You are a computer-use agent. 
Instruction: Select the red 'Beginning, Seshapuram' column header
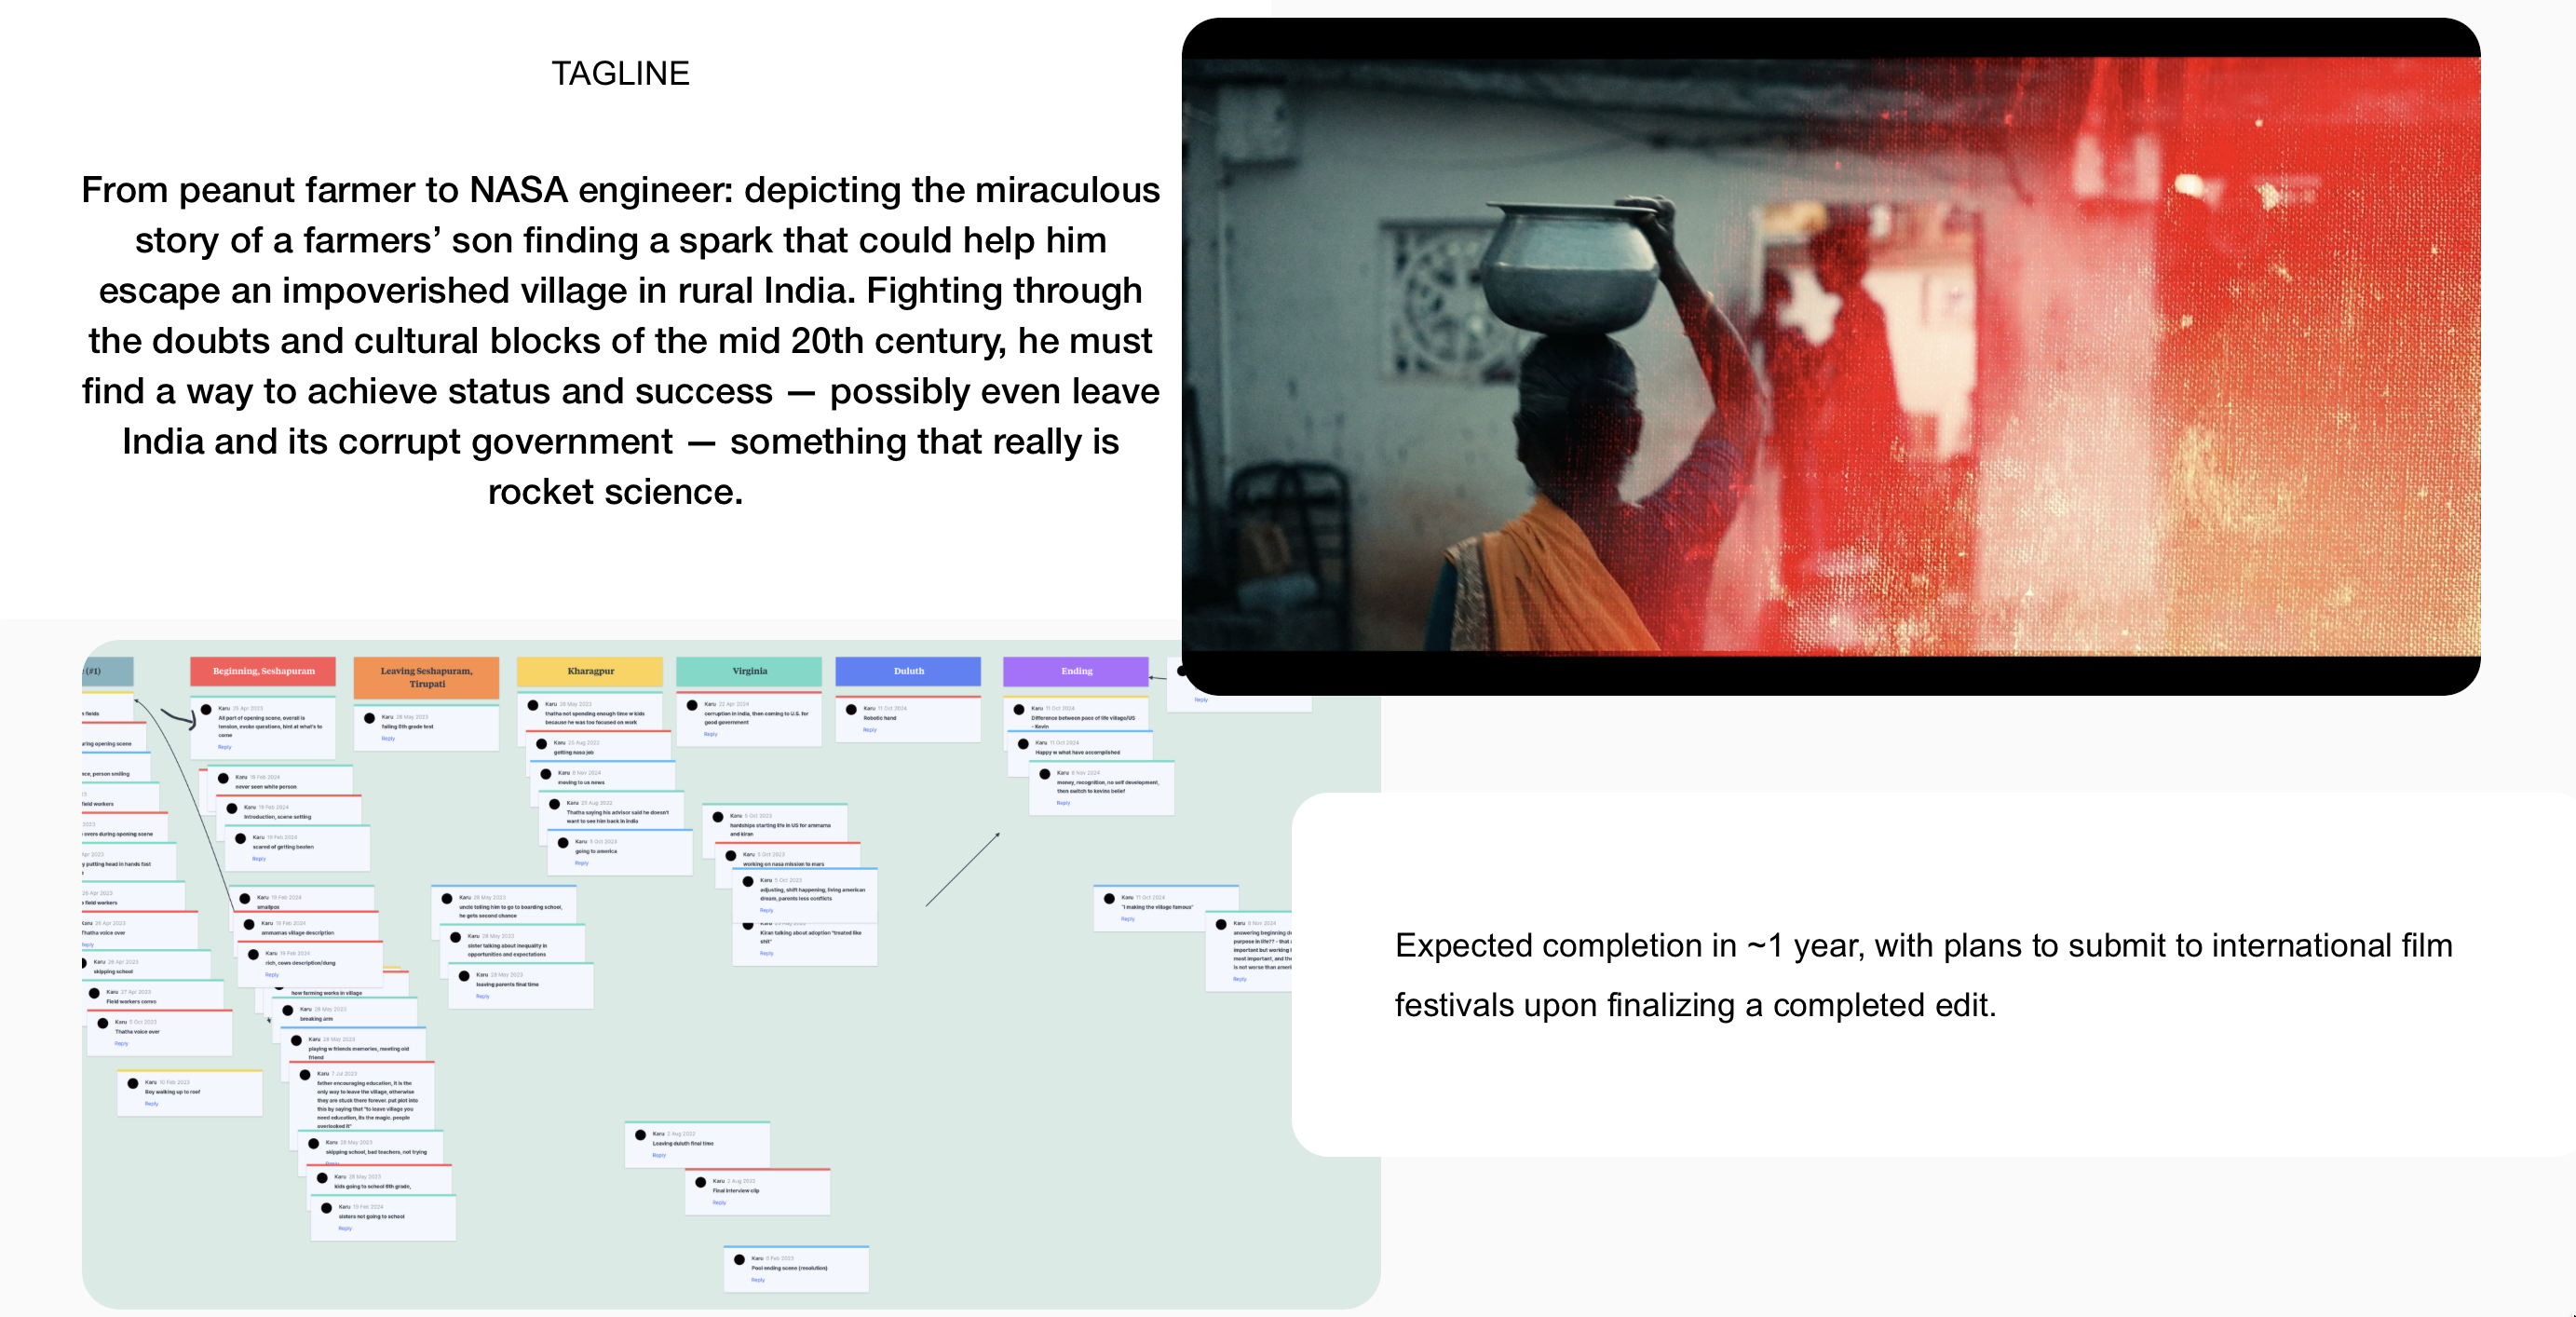click(x=263, y=671)
